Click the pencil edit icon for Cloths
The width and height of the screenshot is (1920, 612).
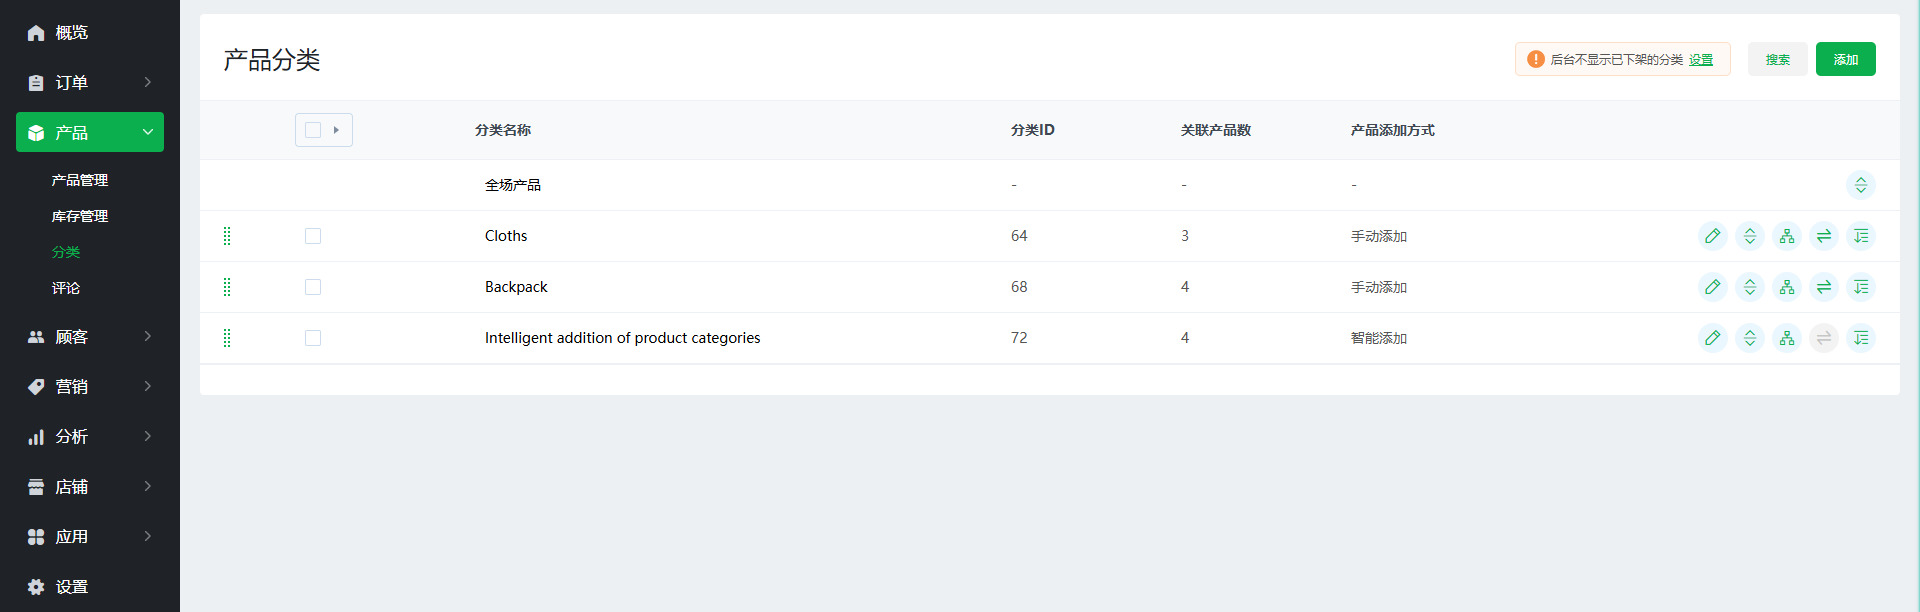coord(1712,236)
